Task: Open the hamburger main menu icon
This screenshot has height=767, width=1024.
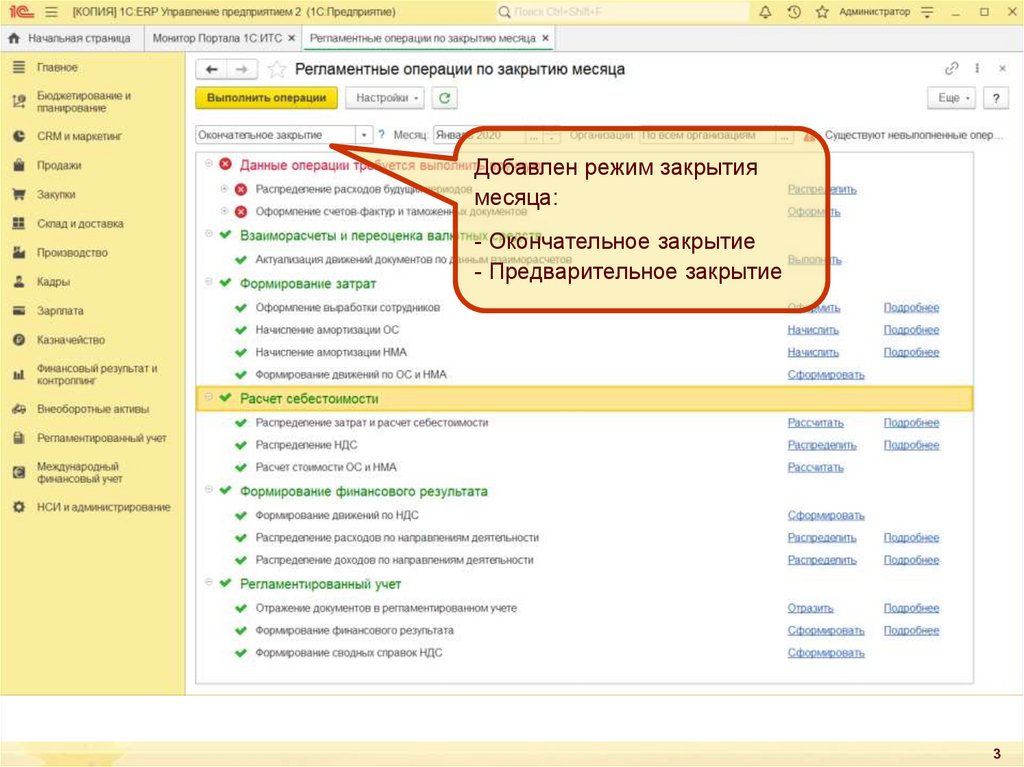Action: point(51,12)
